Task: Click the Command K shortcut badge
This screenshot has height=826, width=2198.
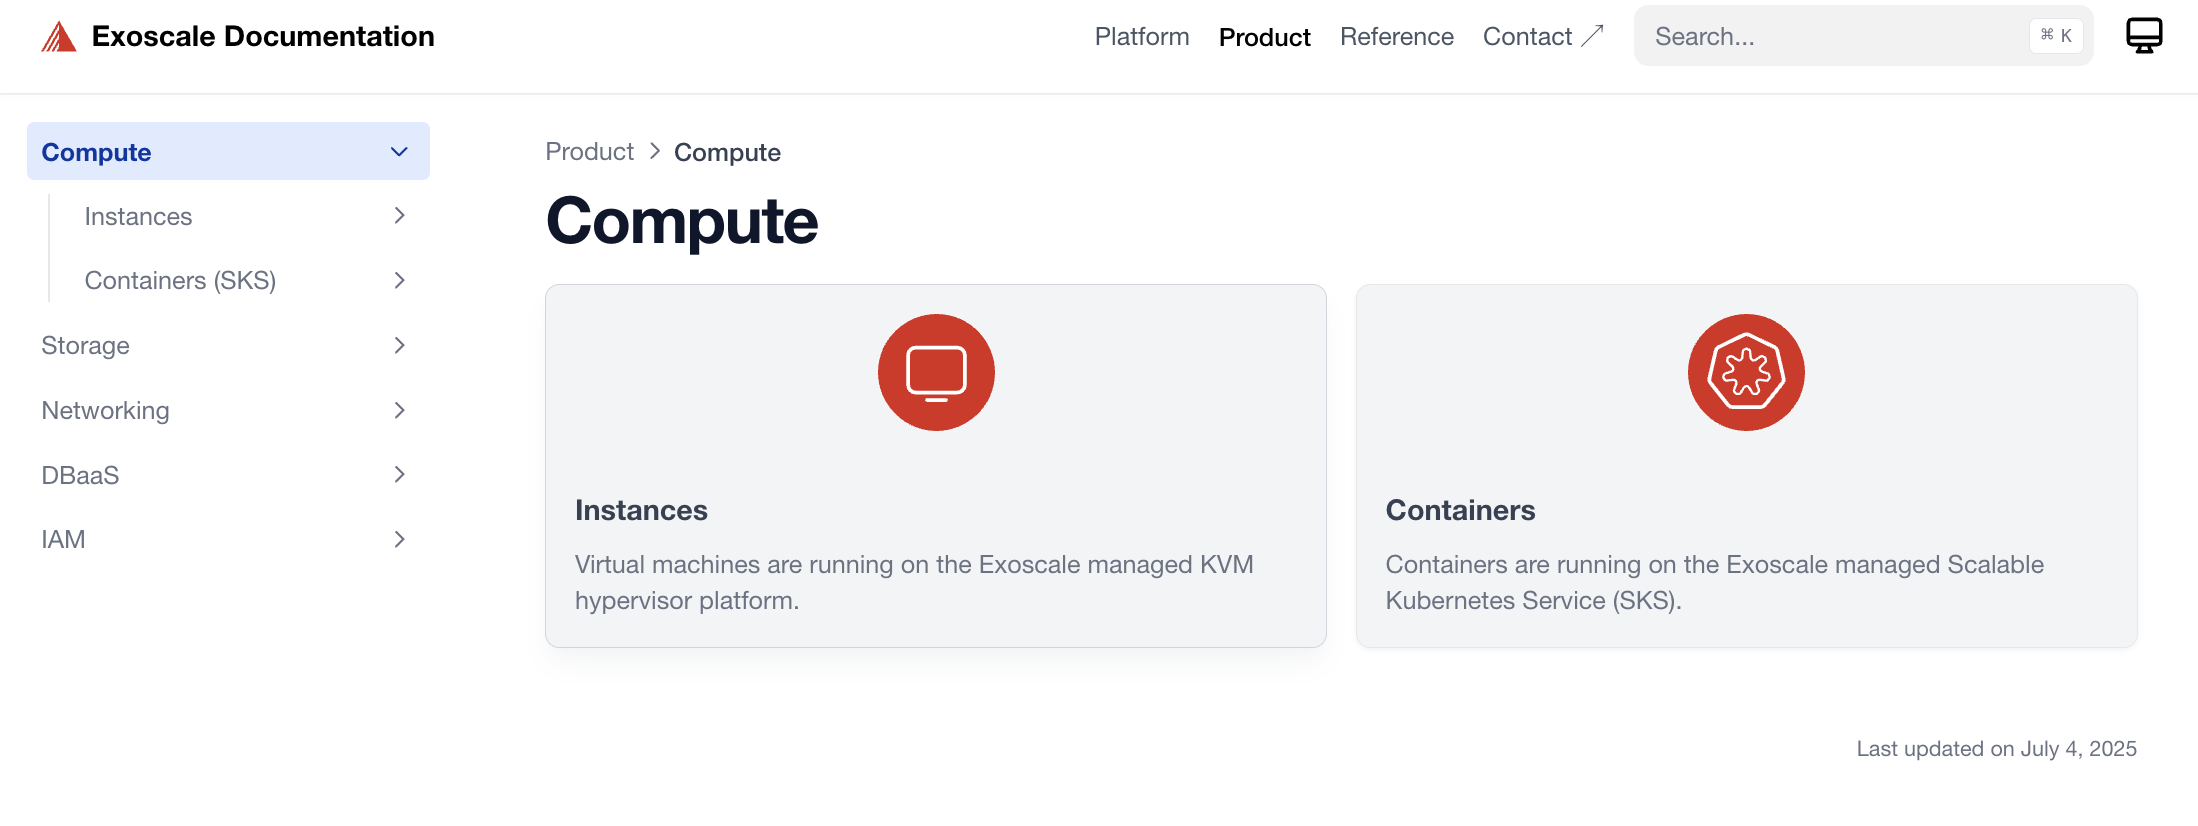Action: [x=2056, y=36]
